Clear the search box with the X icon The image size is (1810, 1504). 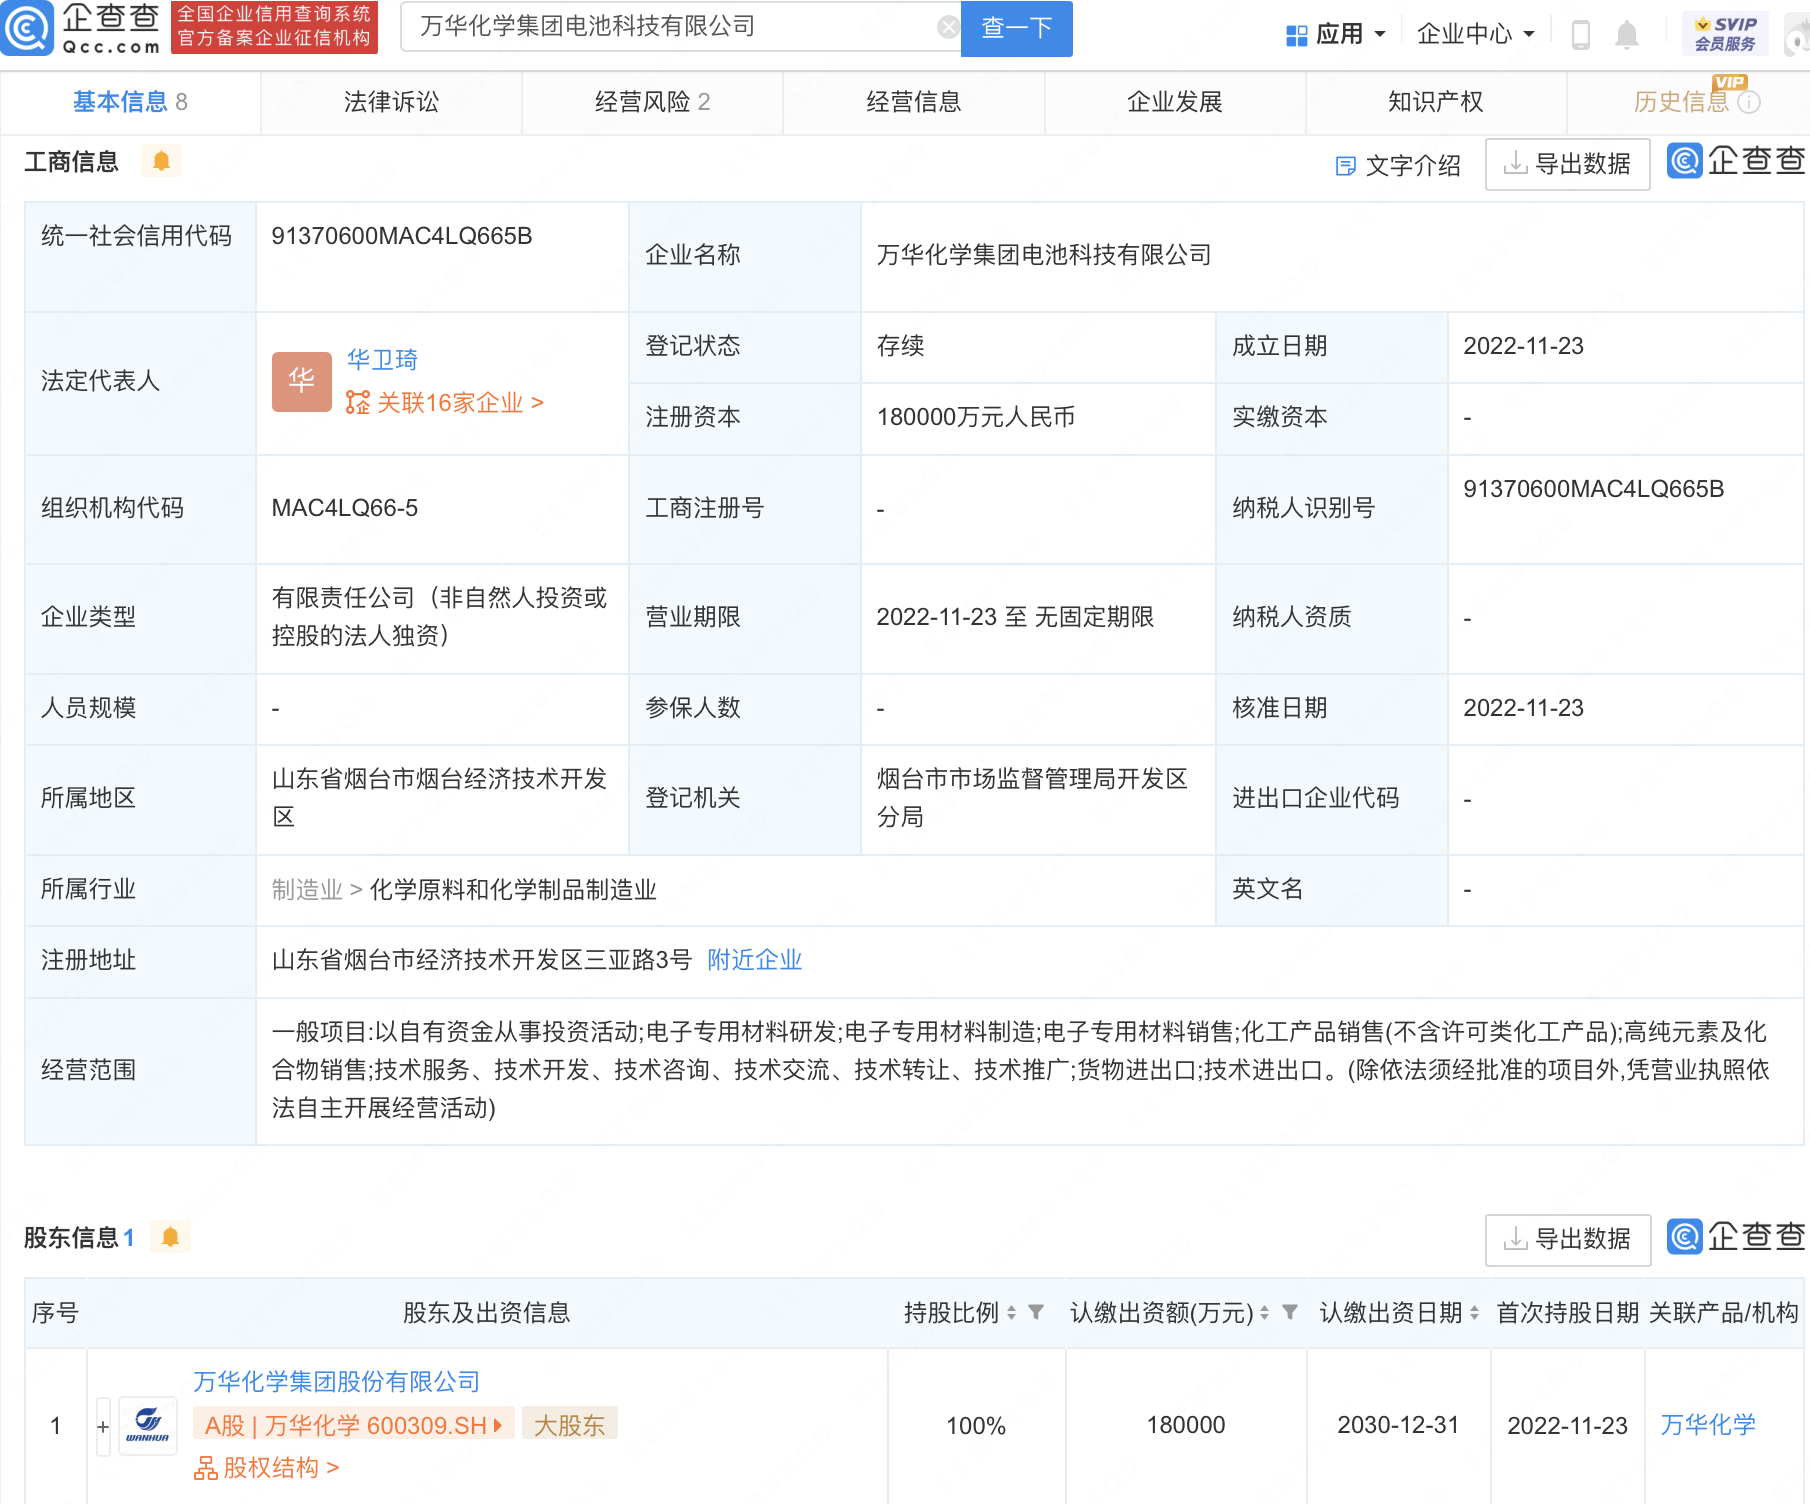pyautogui.click(x=947, y=28)
